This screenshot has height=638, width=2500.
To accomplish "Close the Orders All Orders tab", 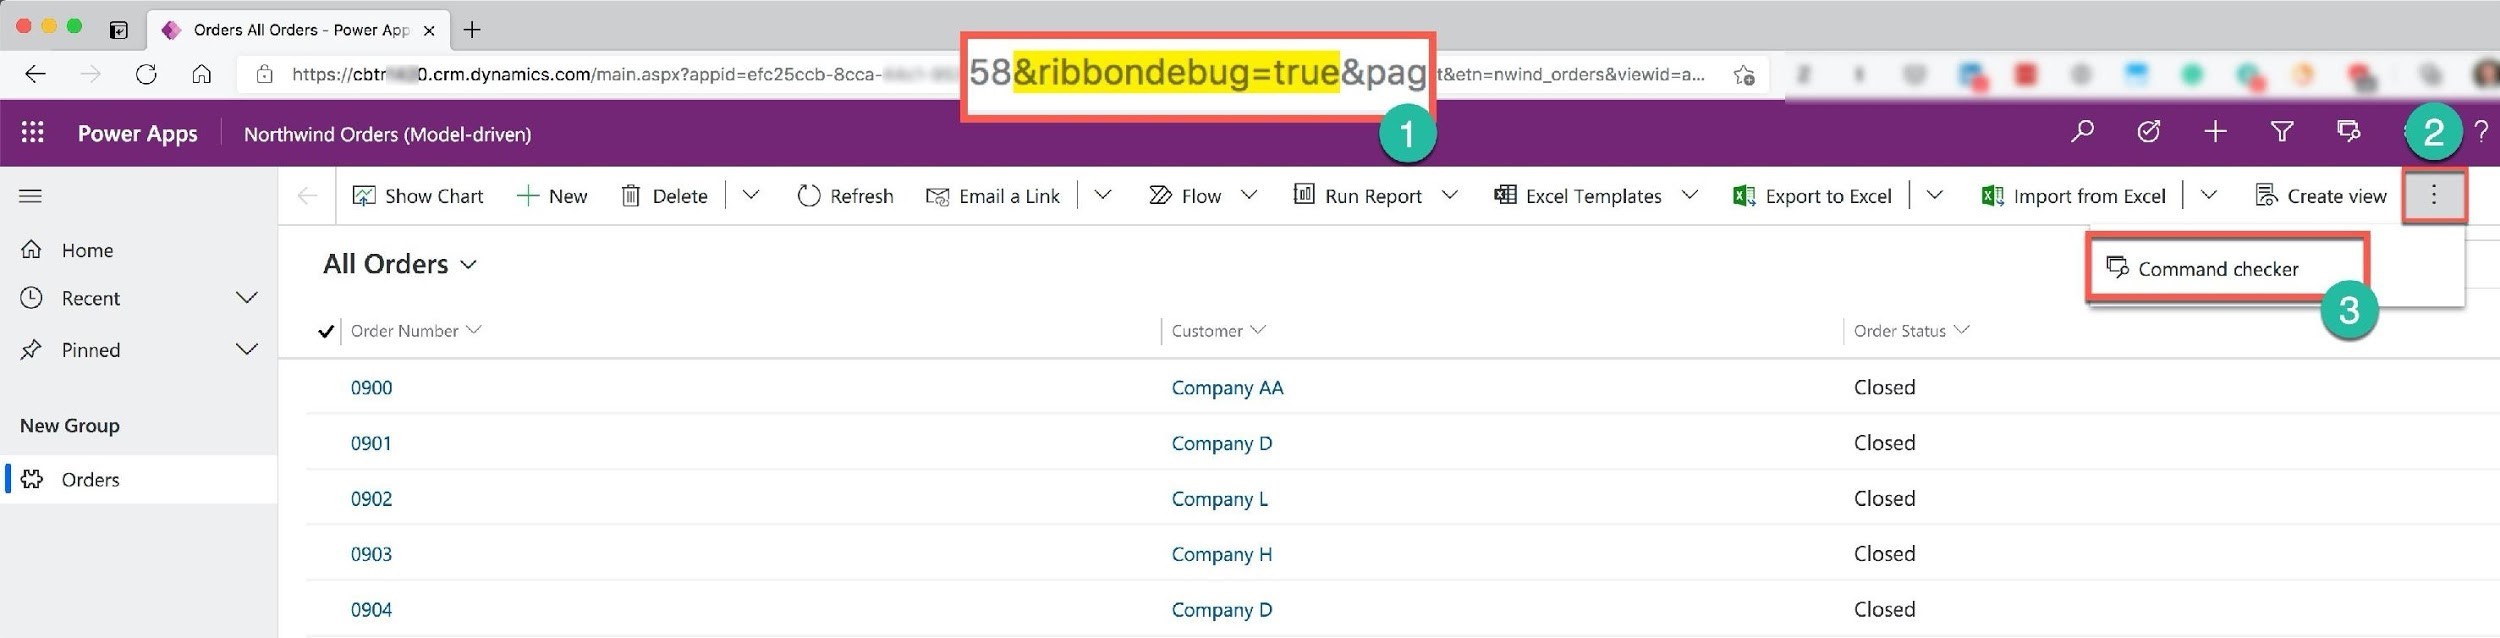I will coord(429,31).
